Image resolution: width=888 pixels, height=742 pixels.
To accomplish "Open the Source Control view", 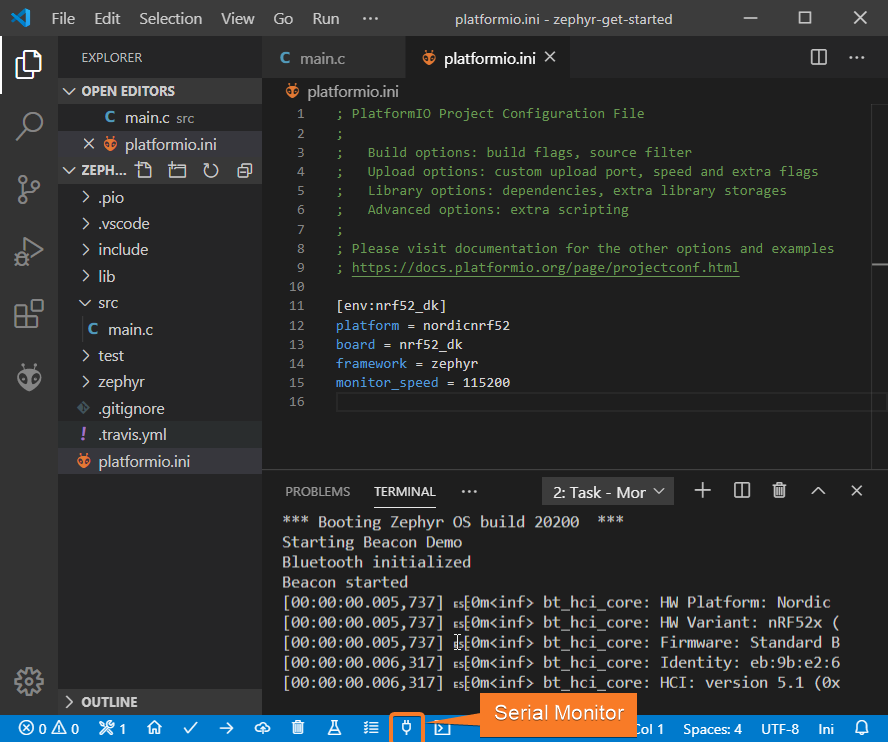I will [28, 189].
